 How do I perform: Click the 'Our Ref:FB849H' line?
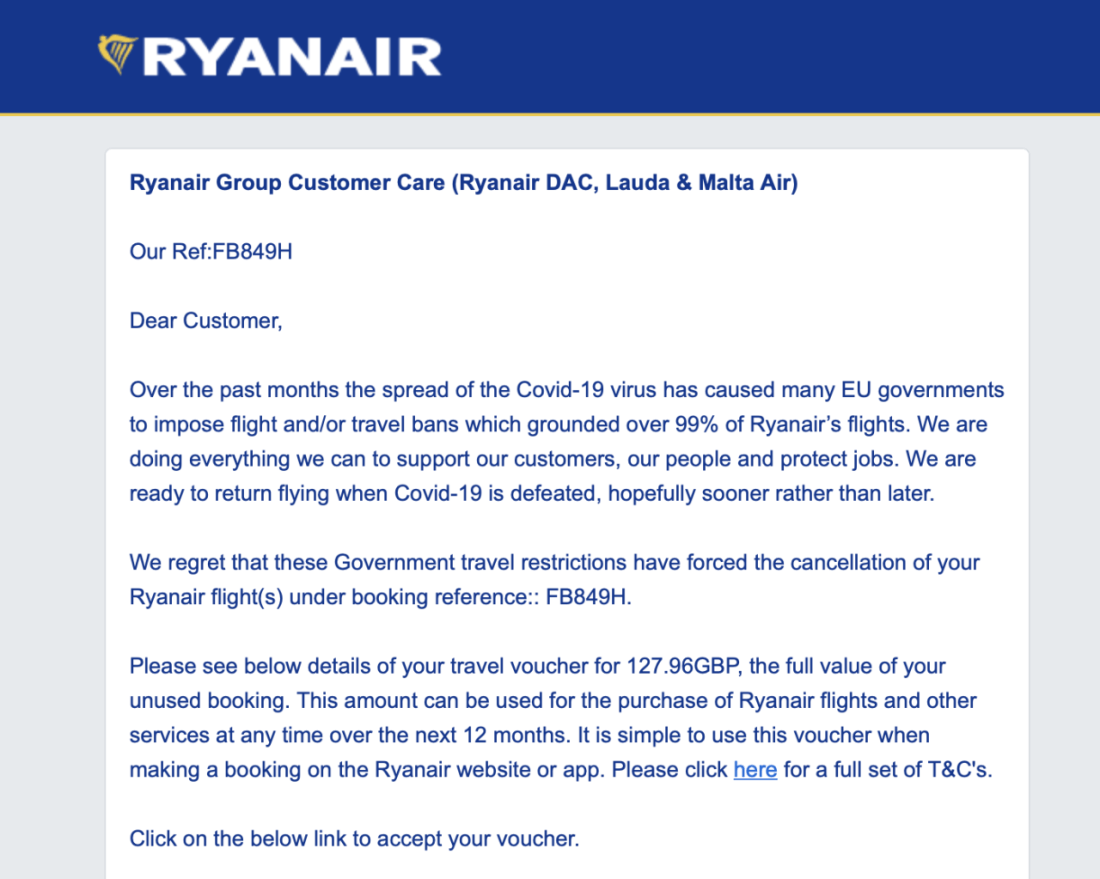click(x=211, y=252)
